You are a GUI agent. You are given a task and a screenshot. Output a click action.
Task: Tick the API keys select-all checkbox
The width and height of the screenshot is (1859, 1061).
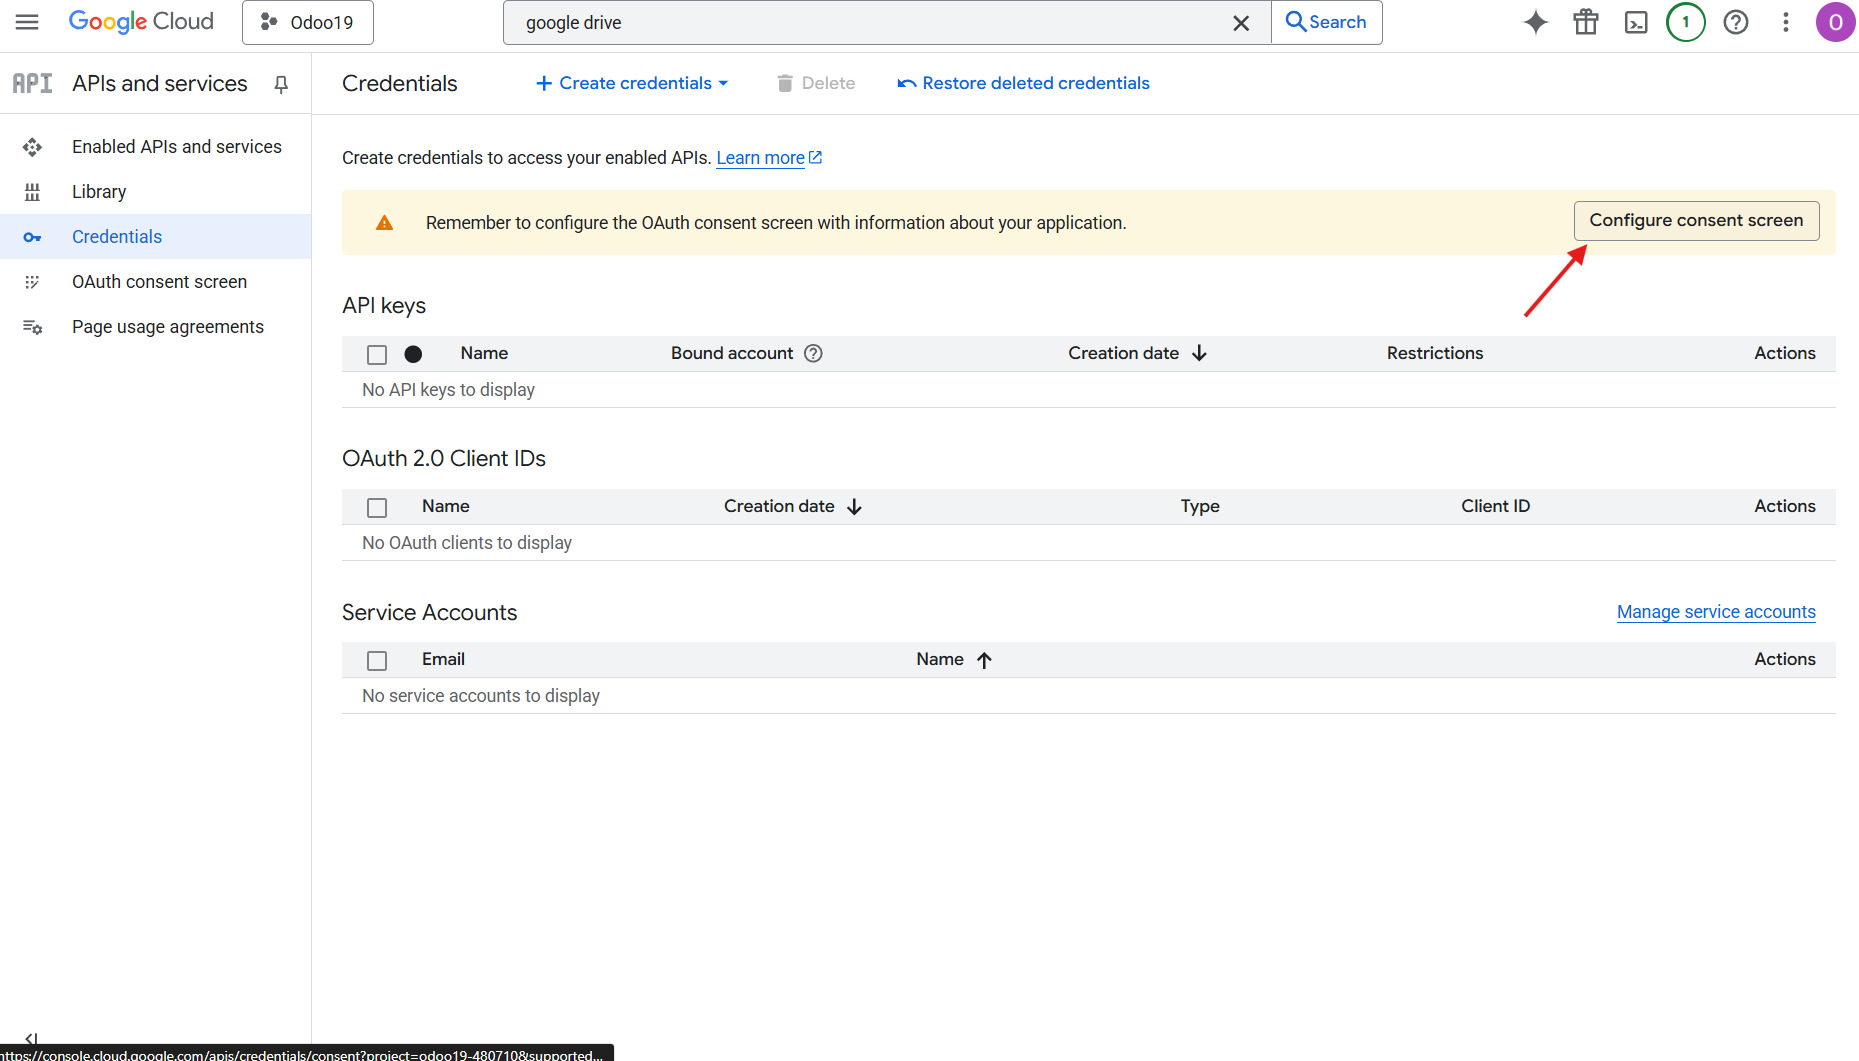coord(377,354)
